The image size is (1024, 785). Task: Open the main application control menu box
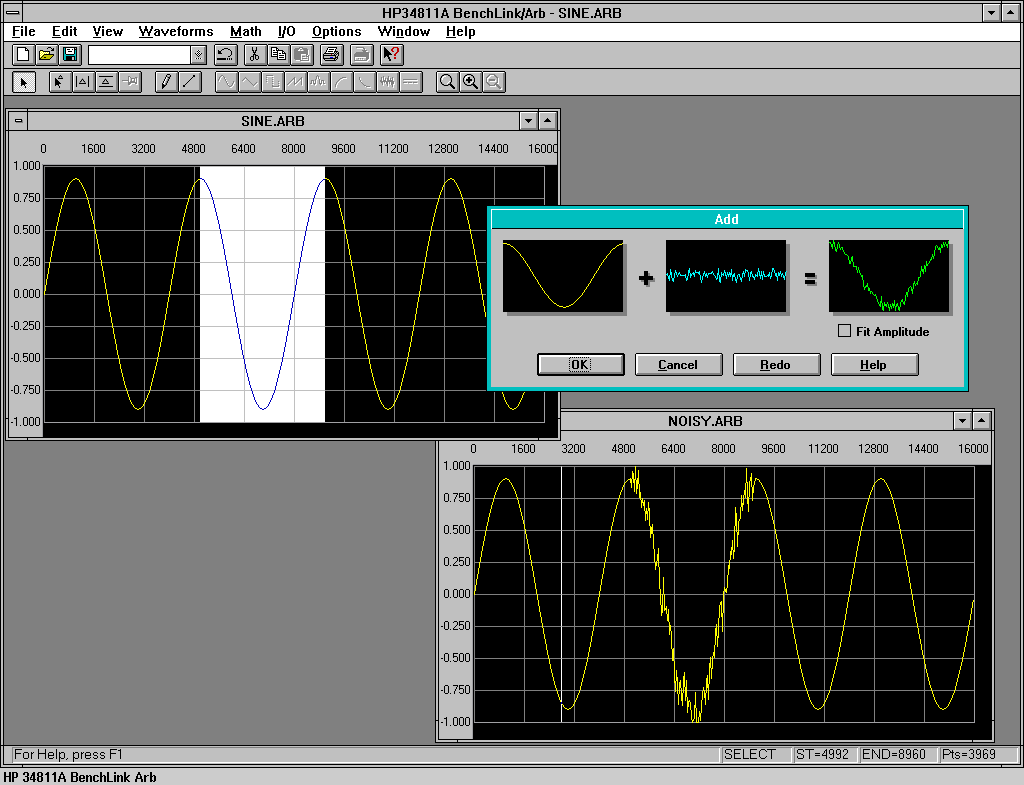click(x=12, y=12)
